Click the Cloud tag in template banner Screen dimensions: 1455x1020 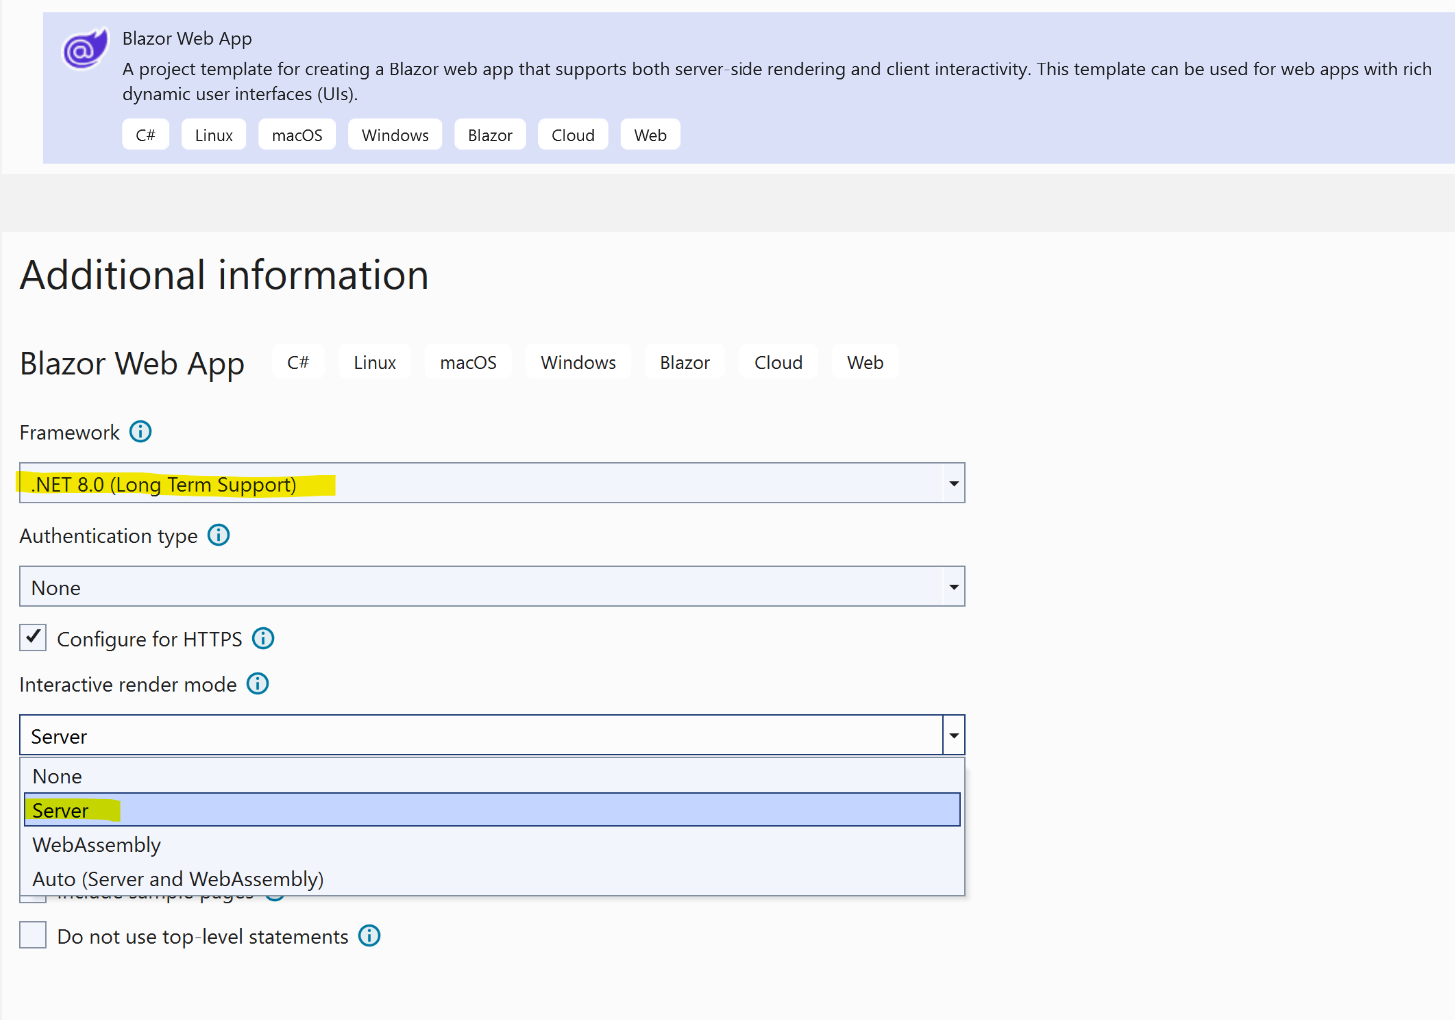[573, 135]
